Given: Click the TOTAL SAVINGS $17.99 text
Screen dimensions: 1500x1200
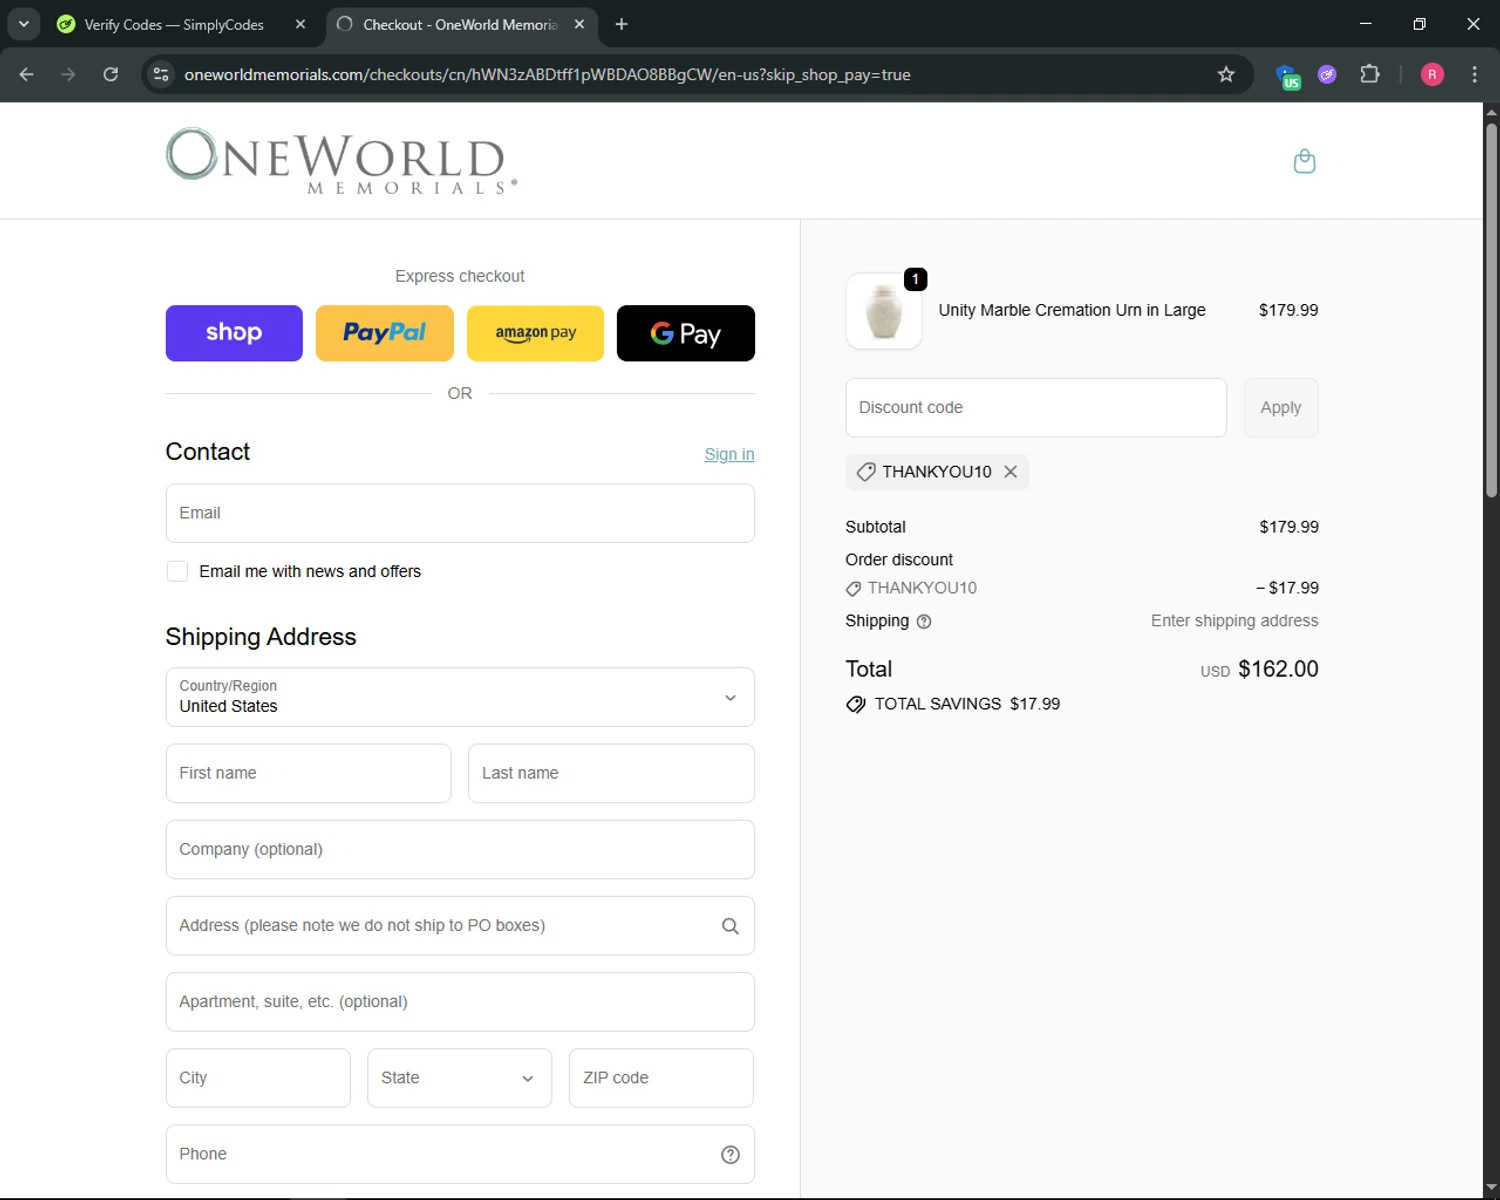Looking at the screenshot, I should [x=967, y=704].
